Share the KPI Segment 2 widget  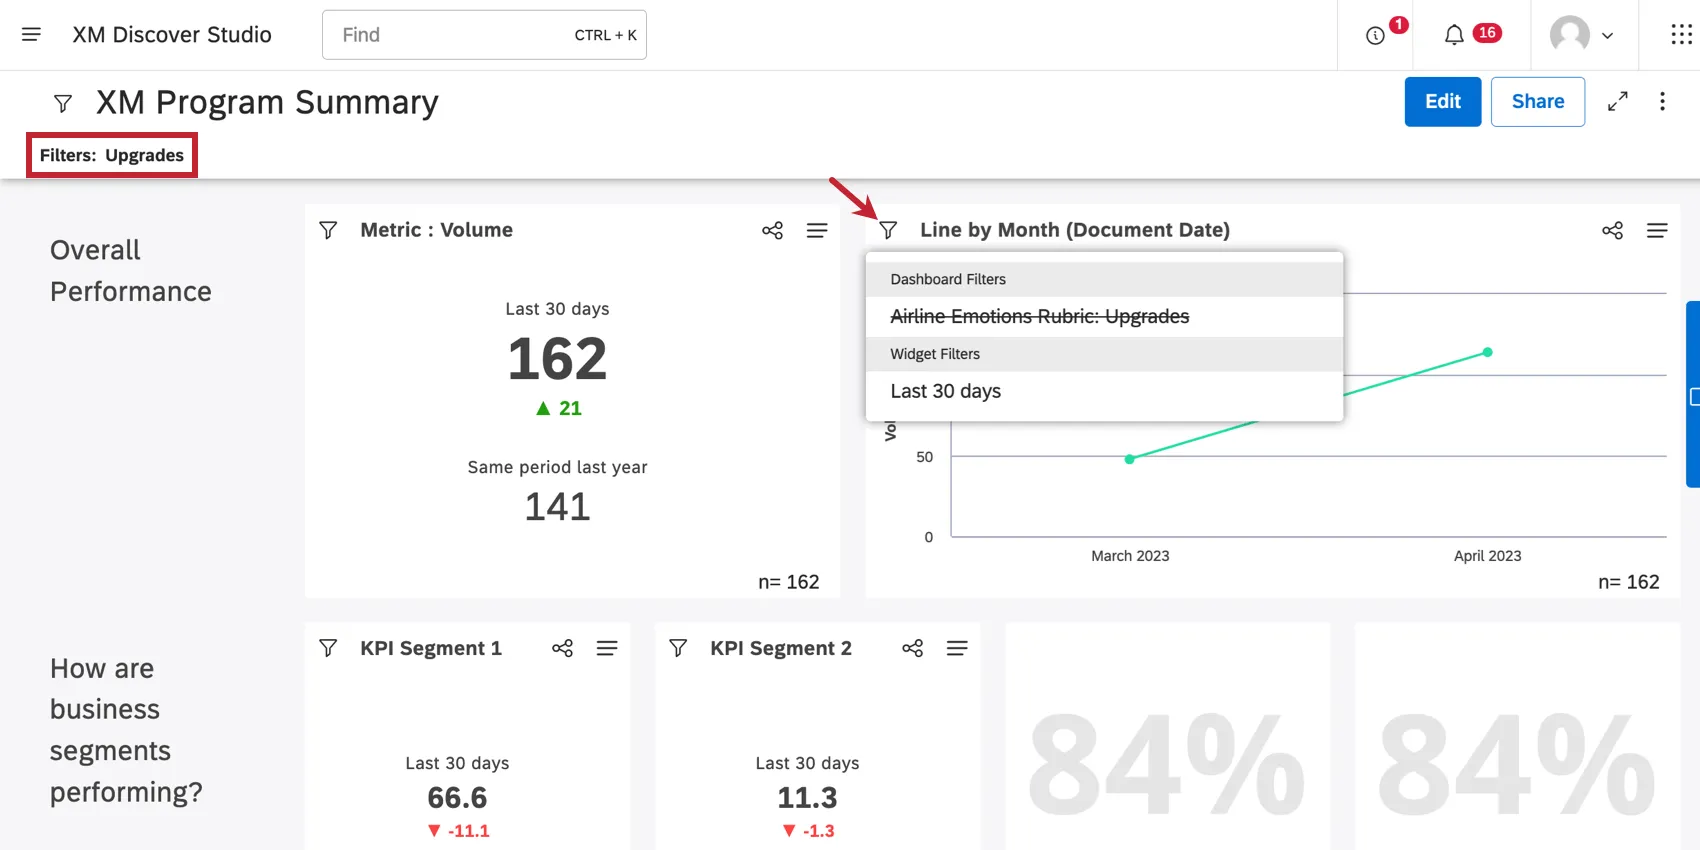(912, 649)
